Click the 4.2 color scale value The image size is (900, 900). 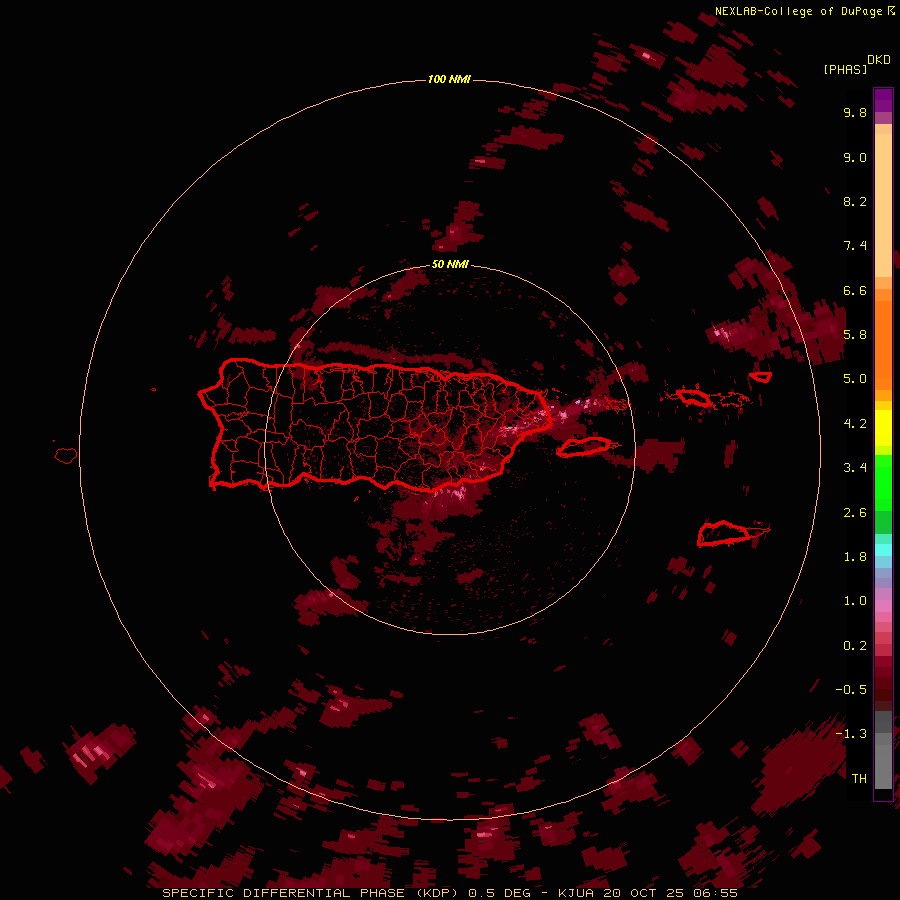pyautogui.click(x=855, y=424)
